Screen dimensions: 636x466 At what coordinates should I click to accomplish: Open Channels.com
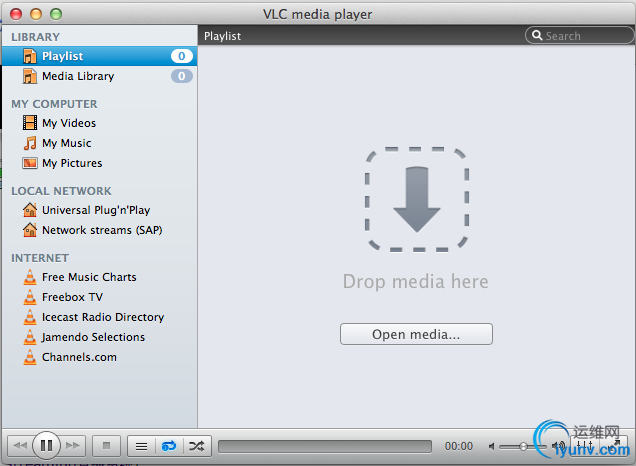(80, 357)
